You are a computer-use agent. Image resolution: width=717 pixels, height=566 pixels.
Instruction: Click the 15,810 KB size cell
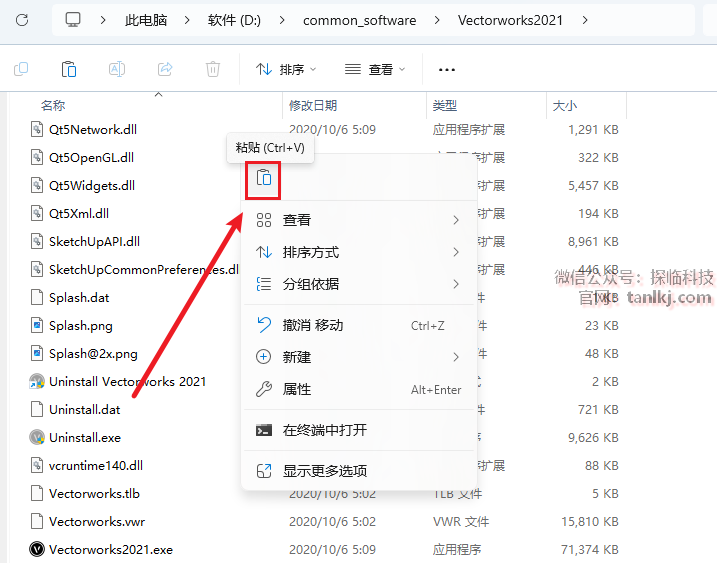pyautogui.click(x=590, y=522)
